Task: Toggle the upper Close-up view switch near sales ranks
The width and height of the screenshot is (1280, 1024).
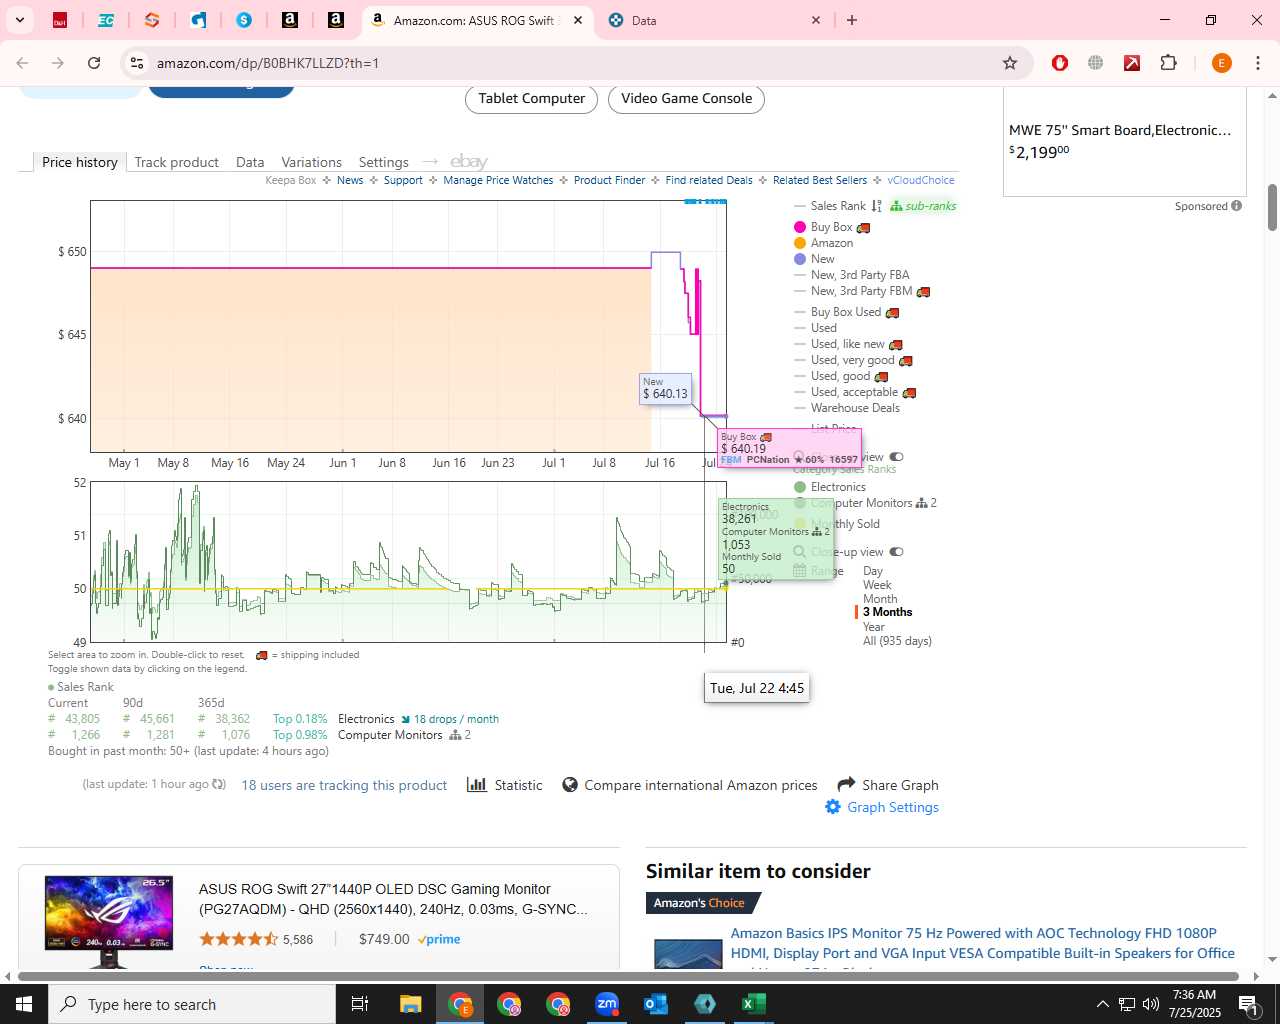Action: pyautogui.click(x=896, y=457)
